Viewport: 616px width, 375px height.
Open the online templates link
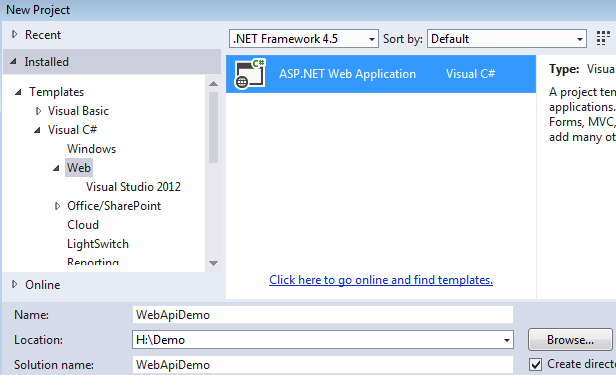click(381, 280)
